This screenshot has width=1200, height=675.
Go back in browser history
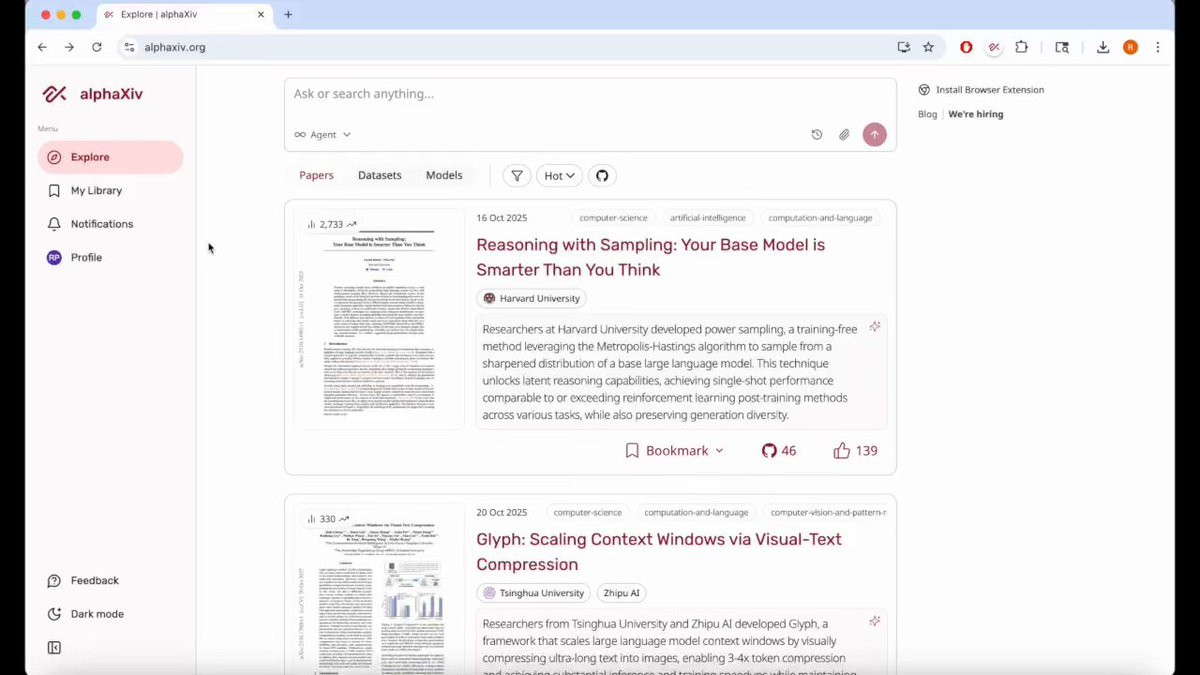(x=42, y=47)
